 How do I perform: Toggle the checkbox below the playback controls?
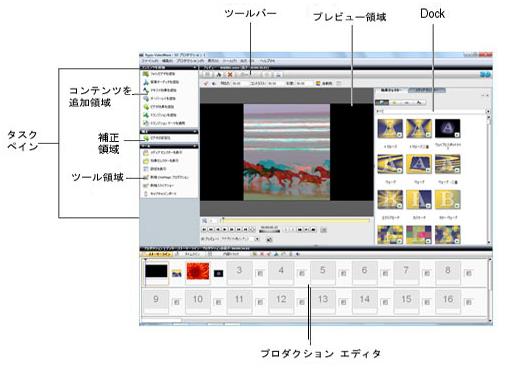203,239
